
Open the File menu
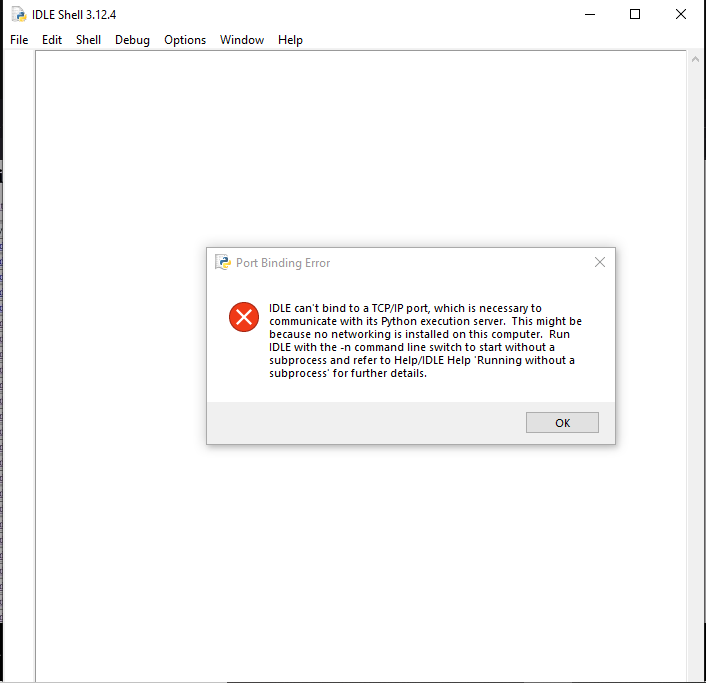pos(19,40)
